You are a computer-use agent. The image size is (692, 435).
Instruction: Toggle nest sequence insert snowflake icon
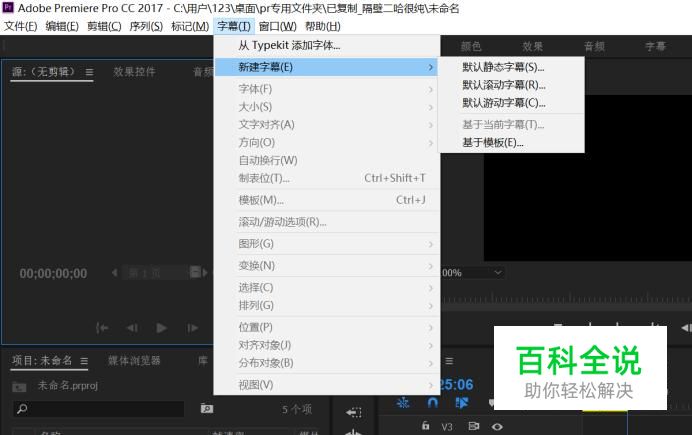pyautogui.click(x=402, y=402)
